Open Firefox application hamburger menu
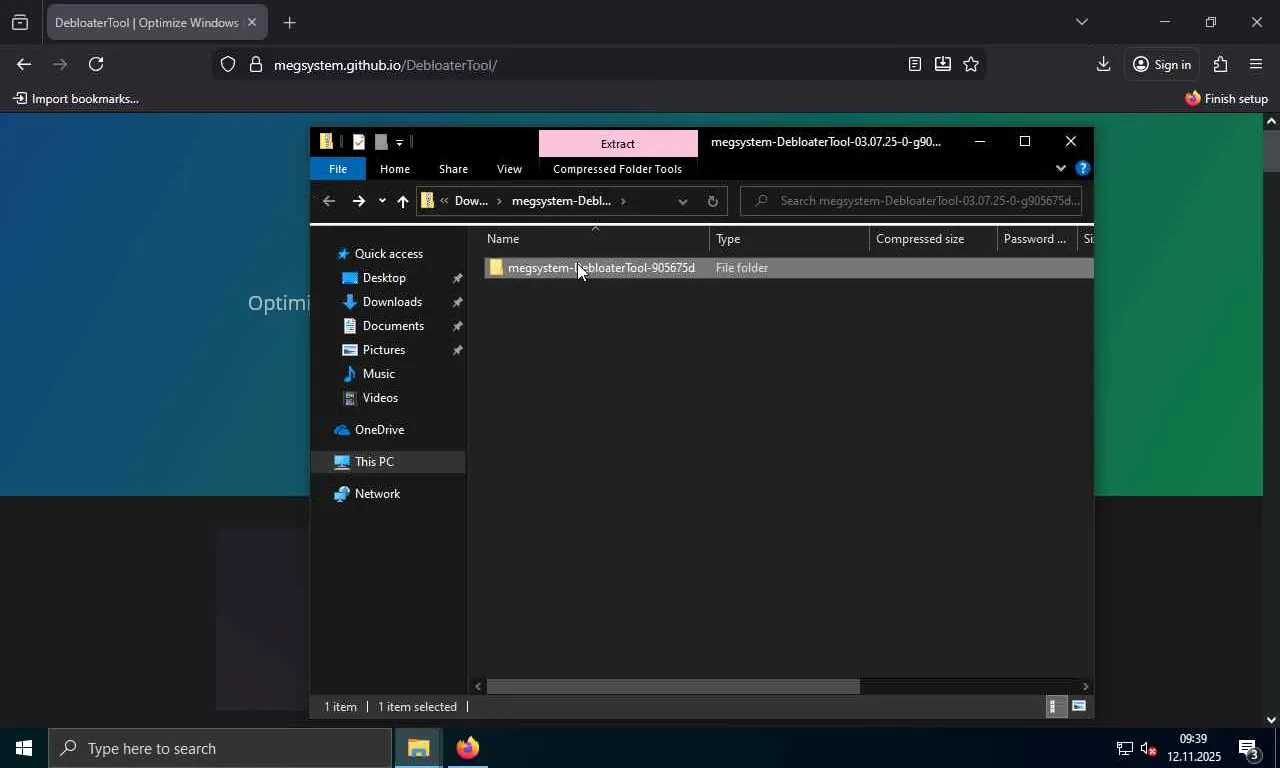1280x768 pixels. (1256, 64)
